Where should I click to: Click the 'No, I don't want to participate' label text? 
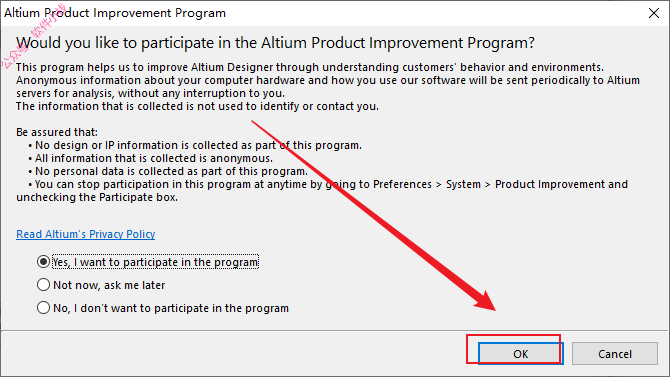coord(171,308)
